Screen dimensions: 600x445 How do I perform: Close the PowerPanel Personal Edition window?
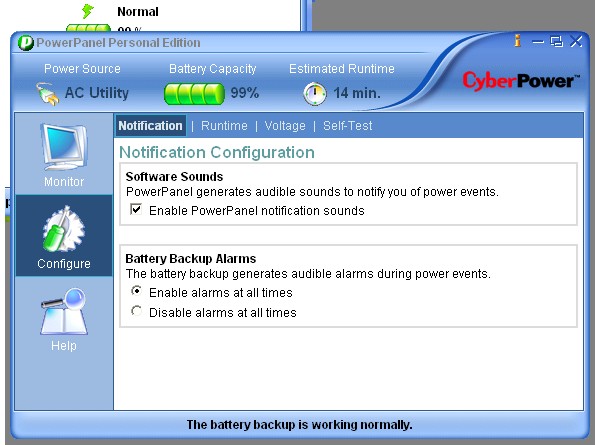coord(576,41)
